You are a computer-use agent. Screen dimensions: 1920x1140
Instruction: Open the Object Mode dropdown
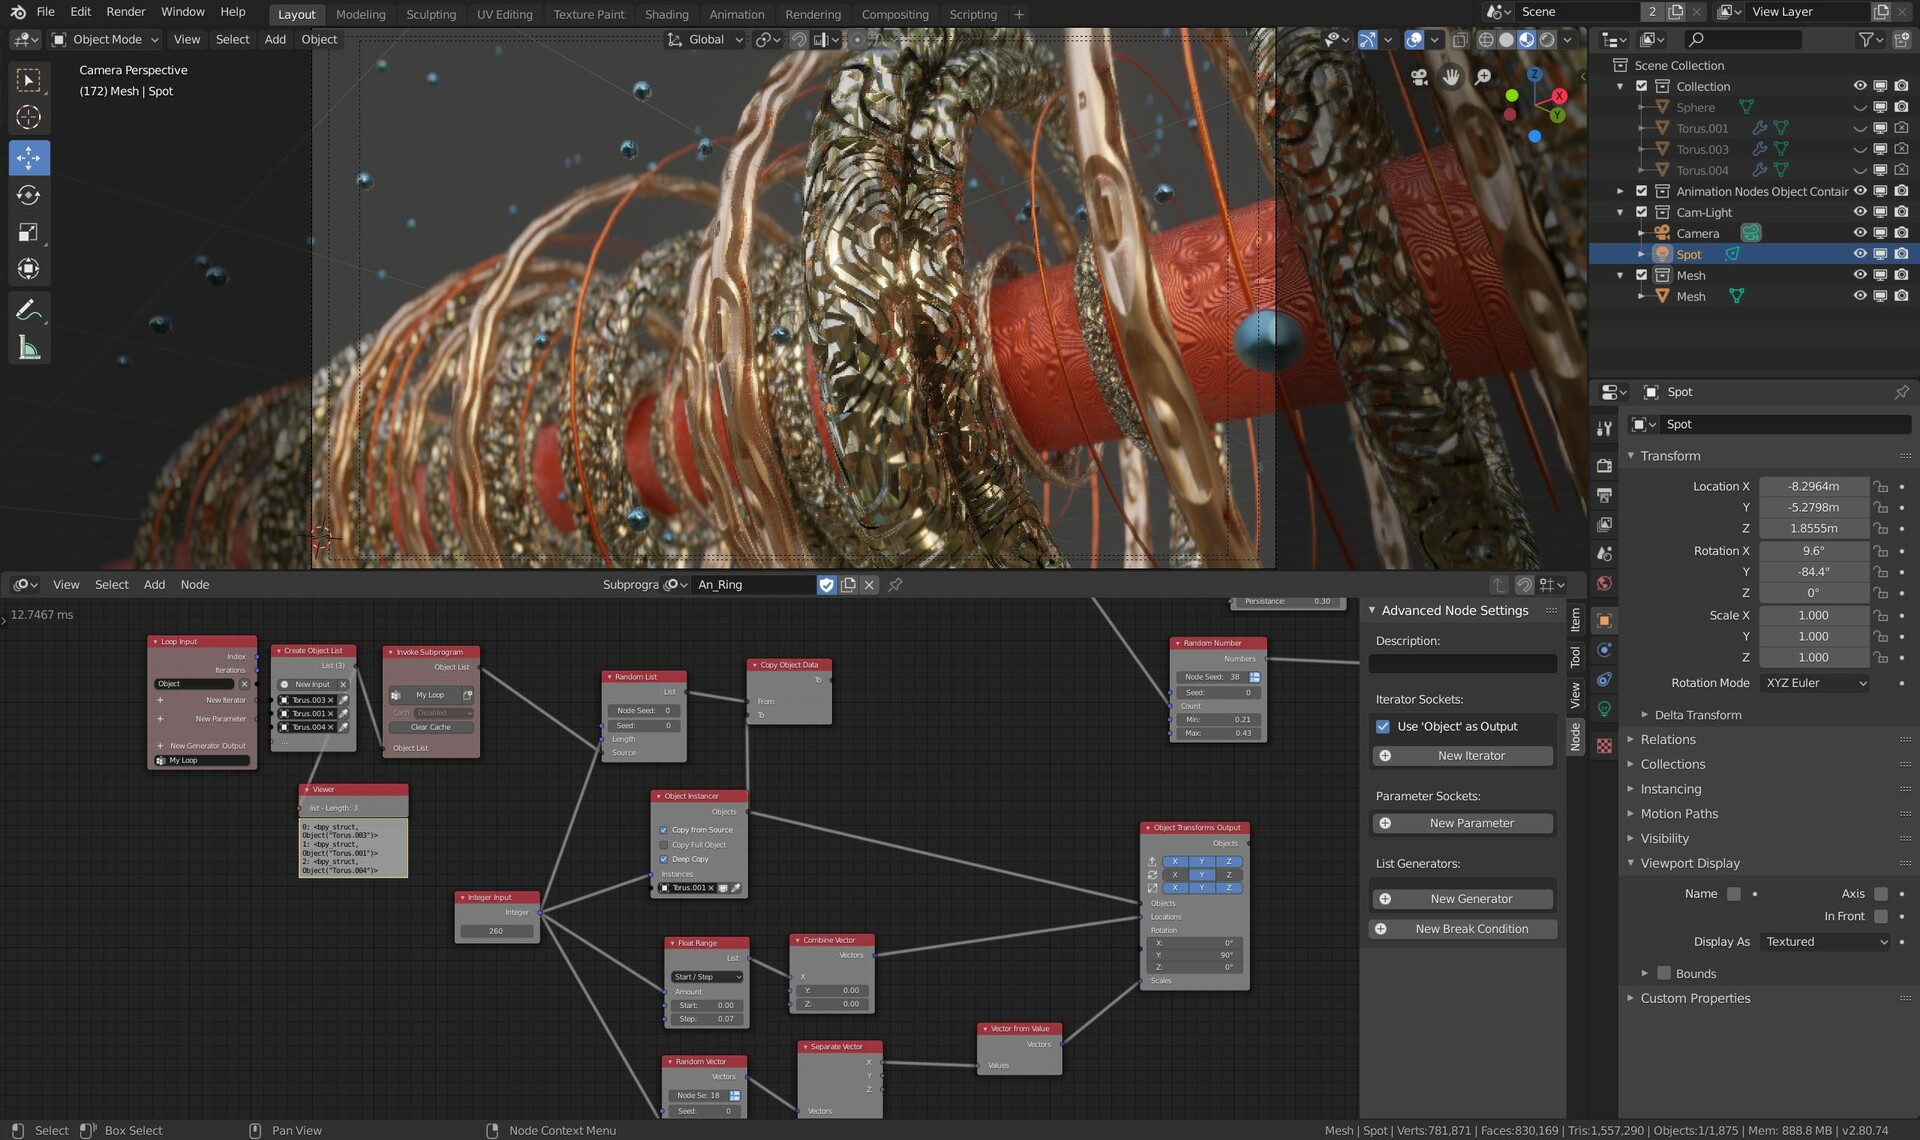(x=105, y=40)
